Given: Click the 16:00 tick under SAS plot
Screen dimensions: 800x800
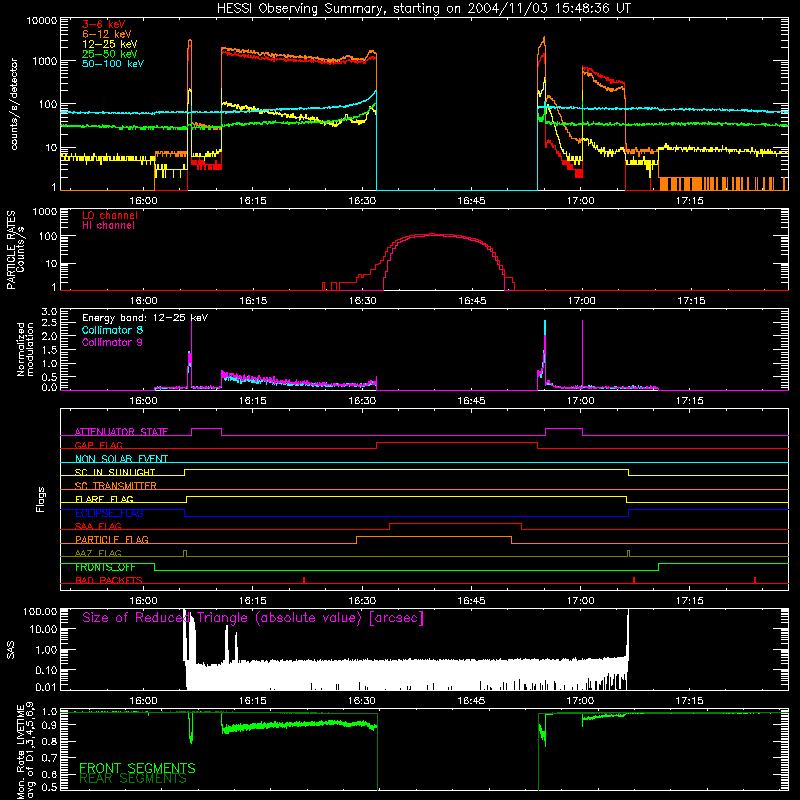Looking at the screenshot, I should coord(143,701).
